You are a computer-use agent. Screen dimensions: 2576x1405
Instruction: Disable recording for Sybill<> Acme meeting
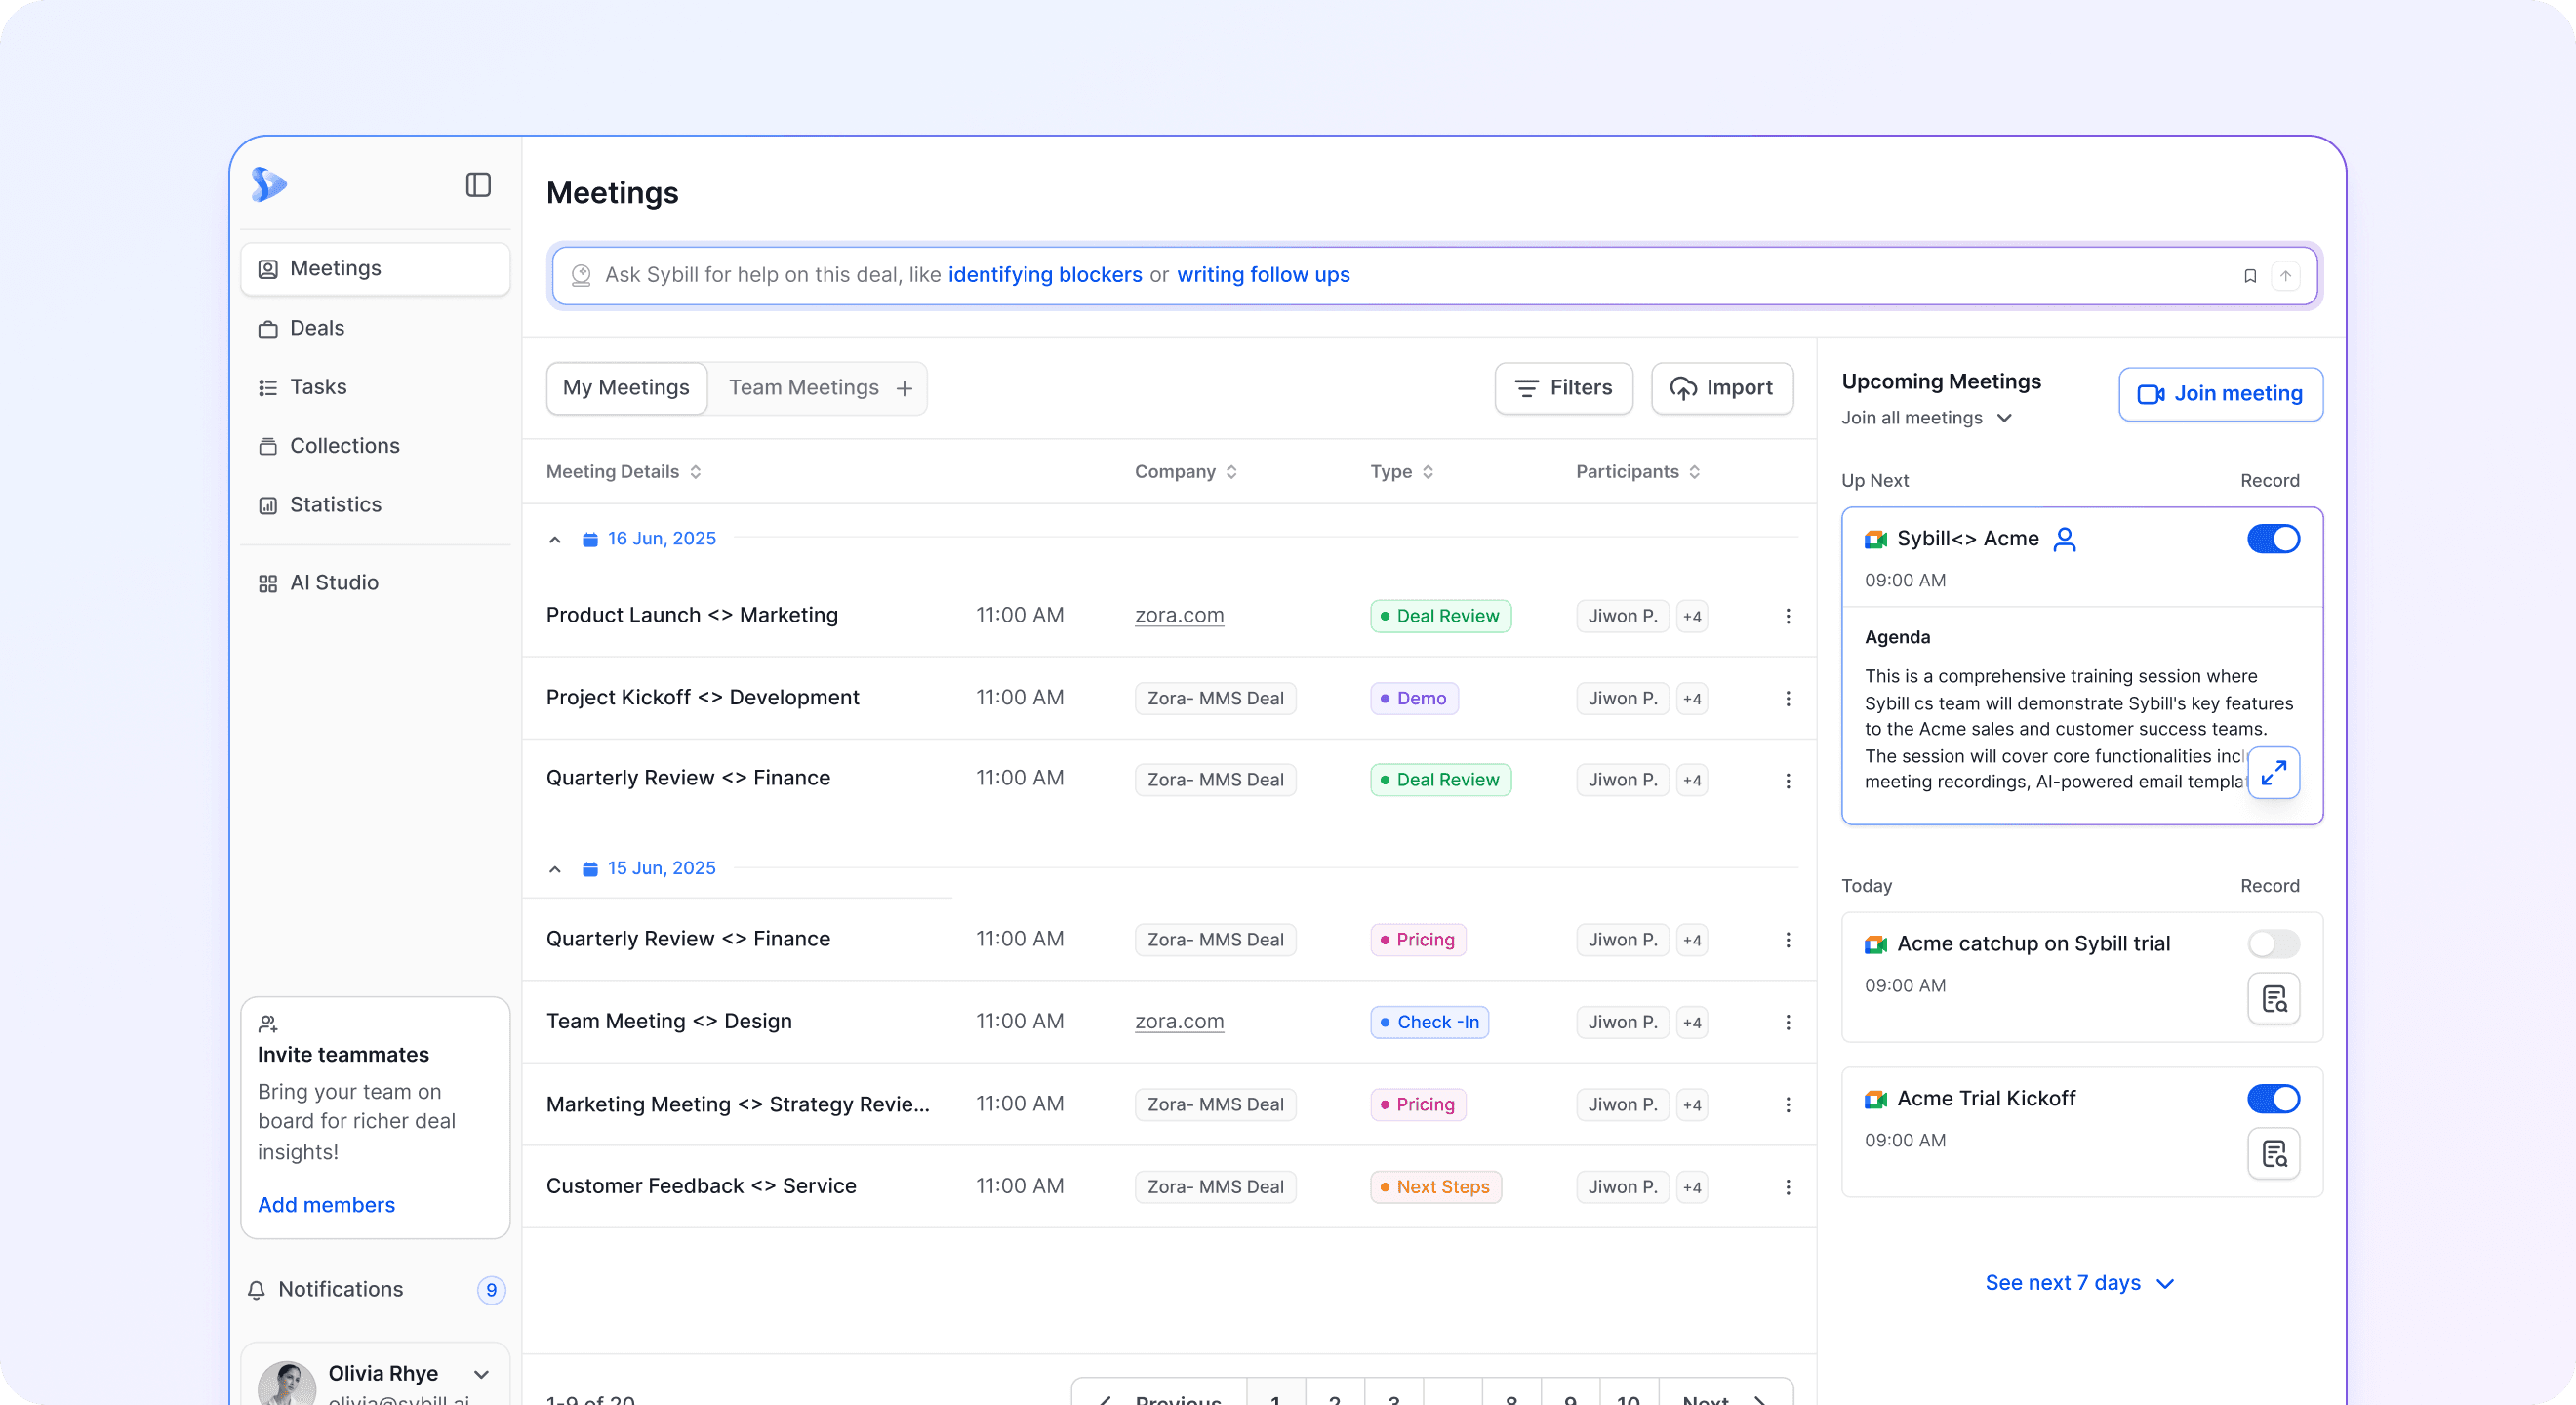tap(2273, 539)
